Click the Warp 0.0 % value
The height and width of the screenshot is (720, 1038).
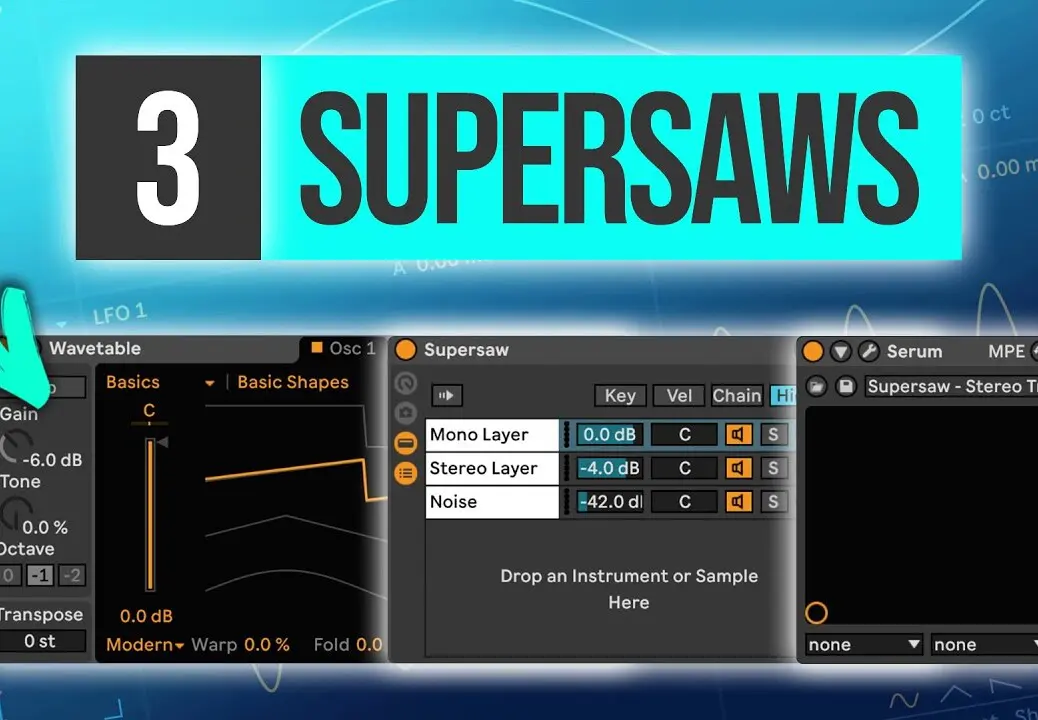click(x=267, y=645)
